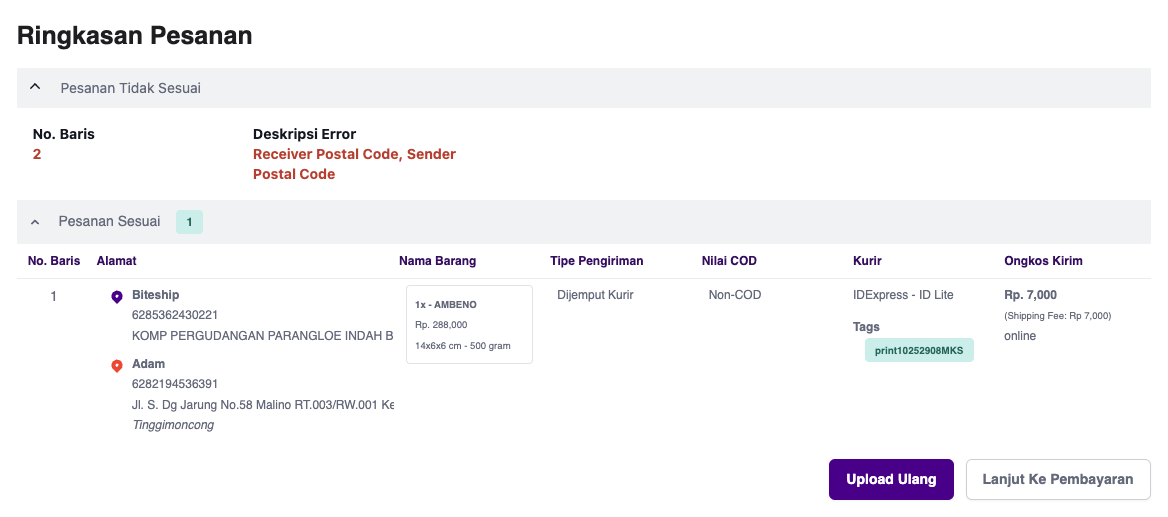Image resolution: width=1168 pixels, height=517 pixels.
Task: Click the Pesanan Sesuai count badge
Action: [189, 222]
